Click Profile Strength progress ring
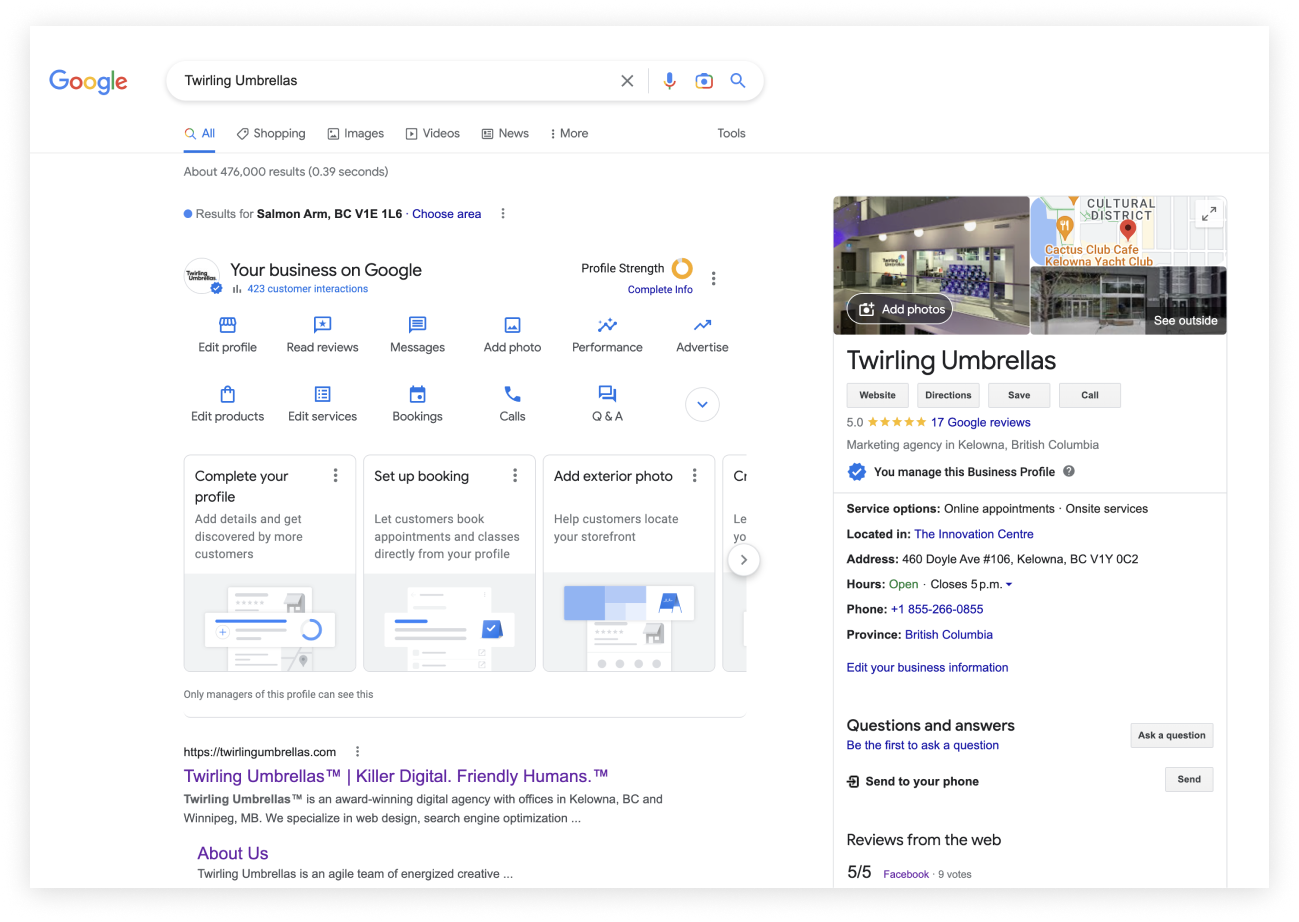The width and height of the screenshot is (1299, 922). coord(682,268)
